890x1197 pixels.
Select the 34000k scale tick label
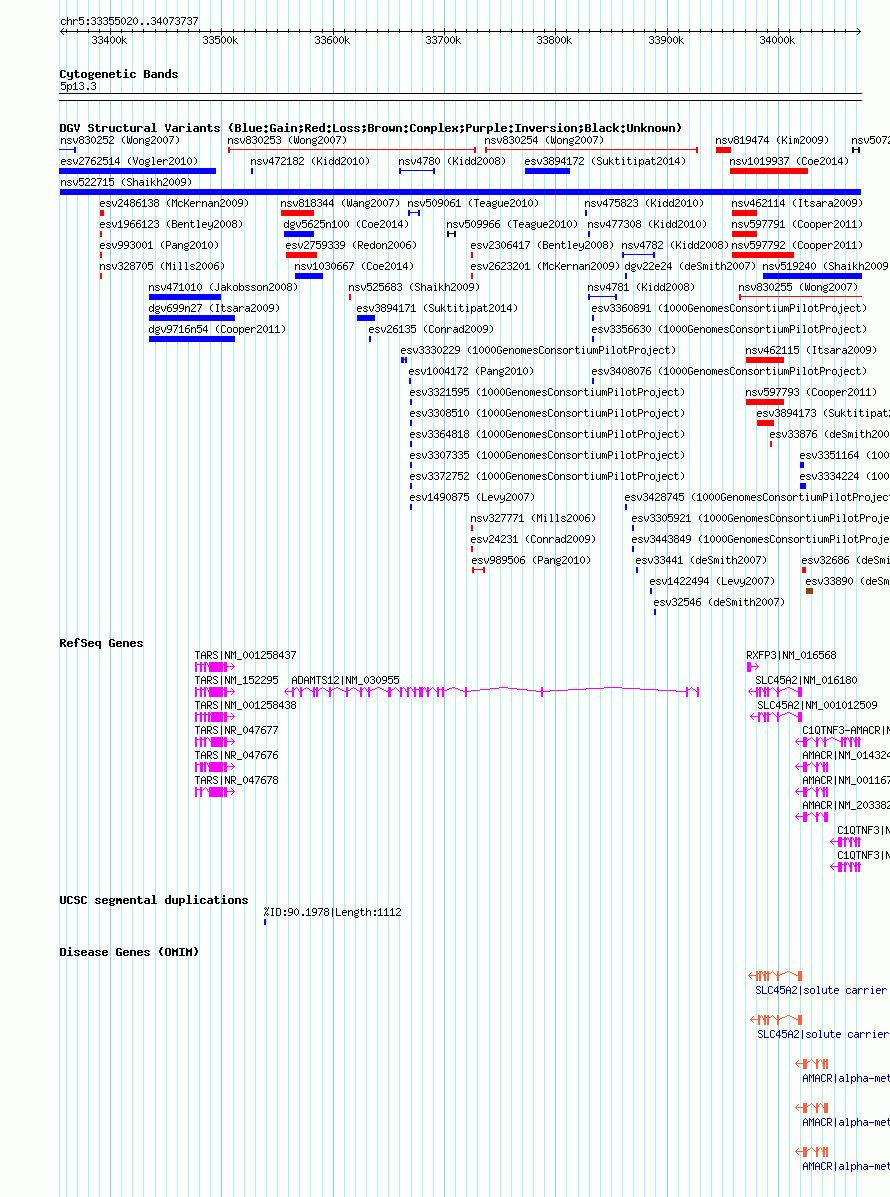777,40
